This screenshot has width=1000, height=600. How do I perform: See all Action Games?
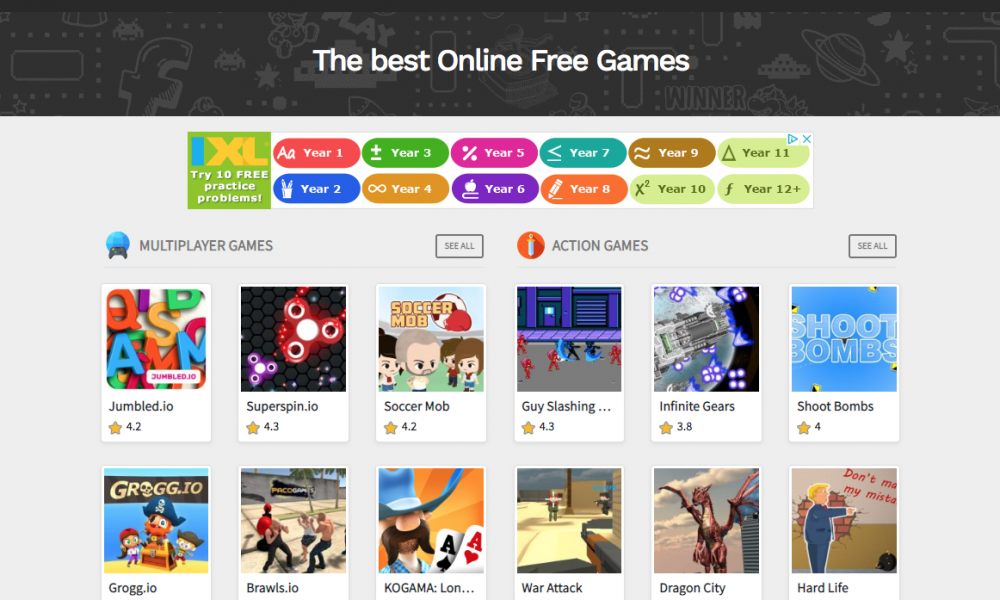click(872, 246)
